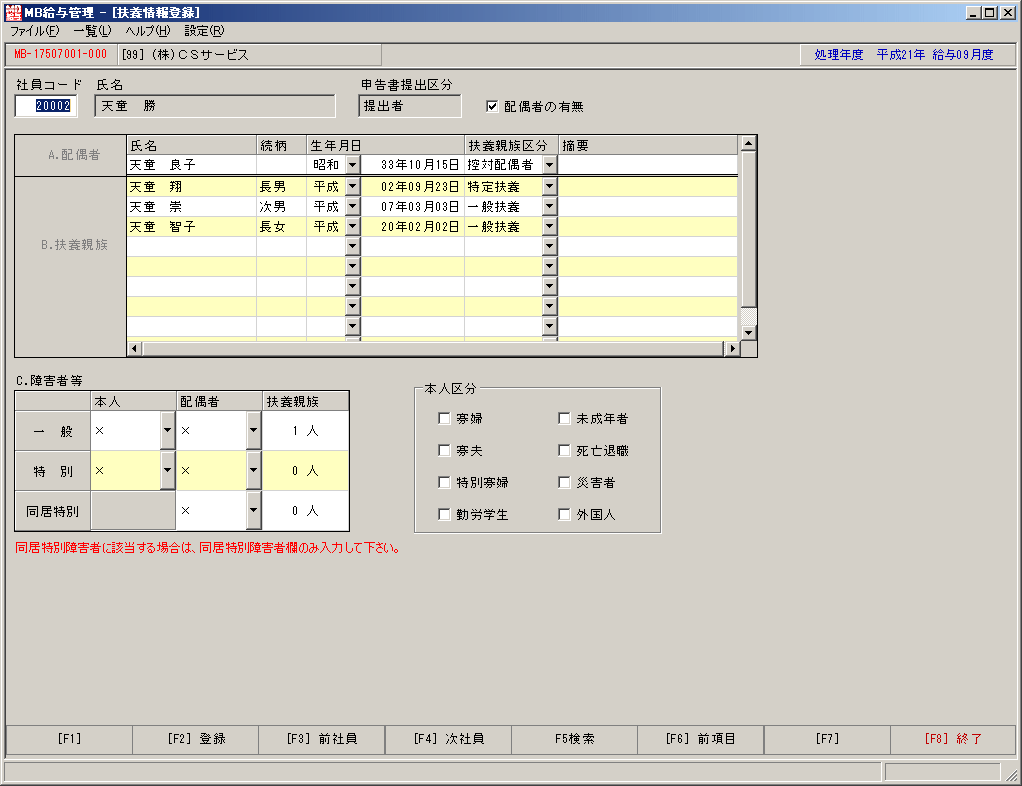Open 一般 本人 disability dropdown

coord(168,430)
